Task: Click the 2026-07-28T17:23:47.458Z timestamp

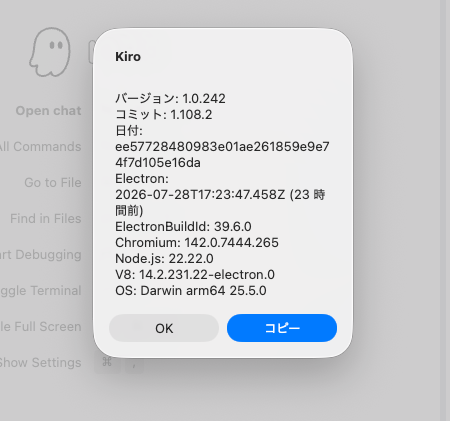Action: 200,195
